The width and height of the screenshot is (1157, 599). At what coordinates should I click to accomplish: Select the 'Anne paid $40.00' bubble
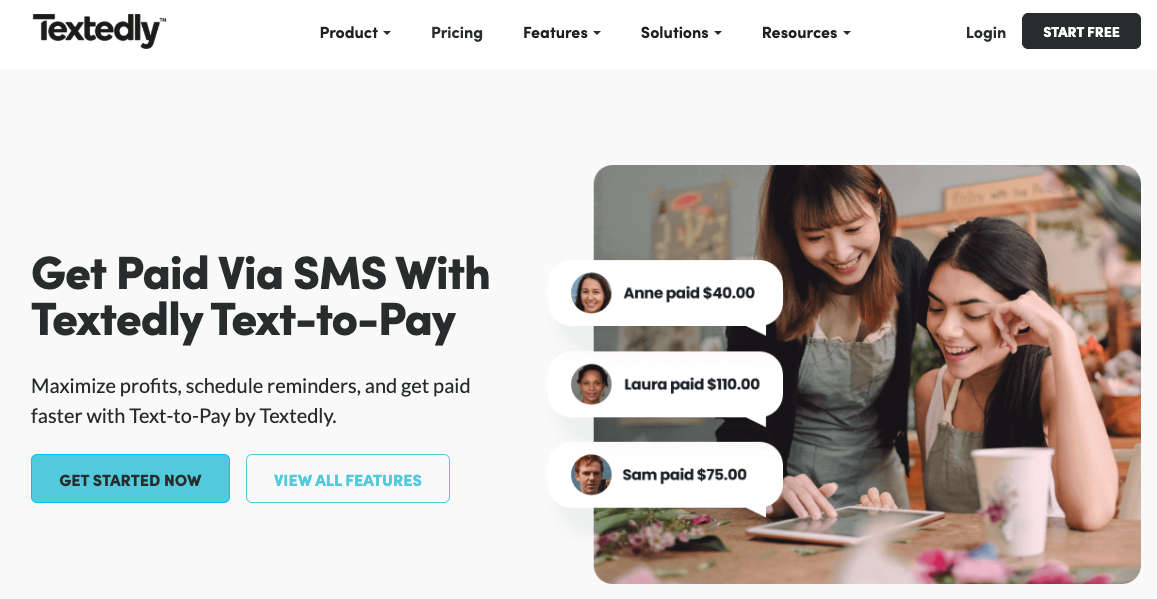pyautogui.click(x=665, y=294)
